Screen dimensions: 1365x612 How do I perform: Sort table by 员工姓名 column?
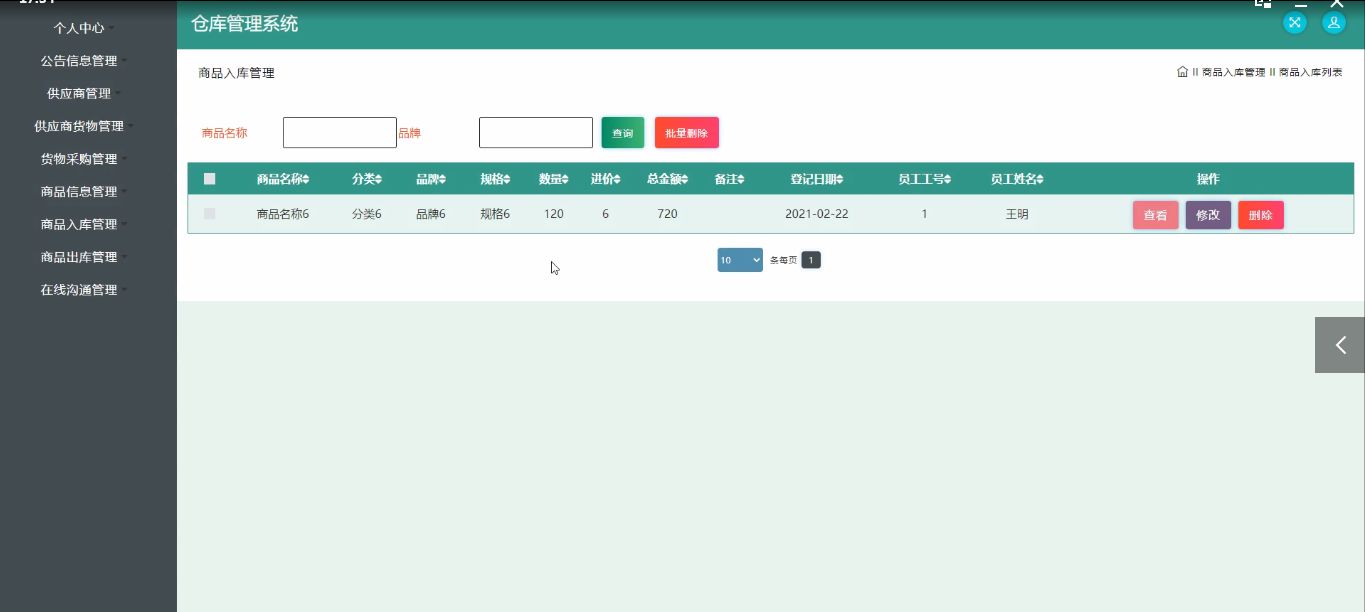[1017, 179]
